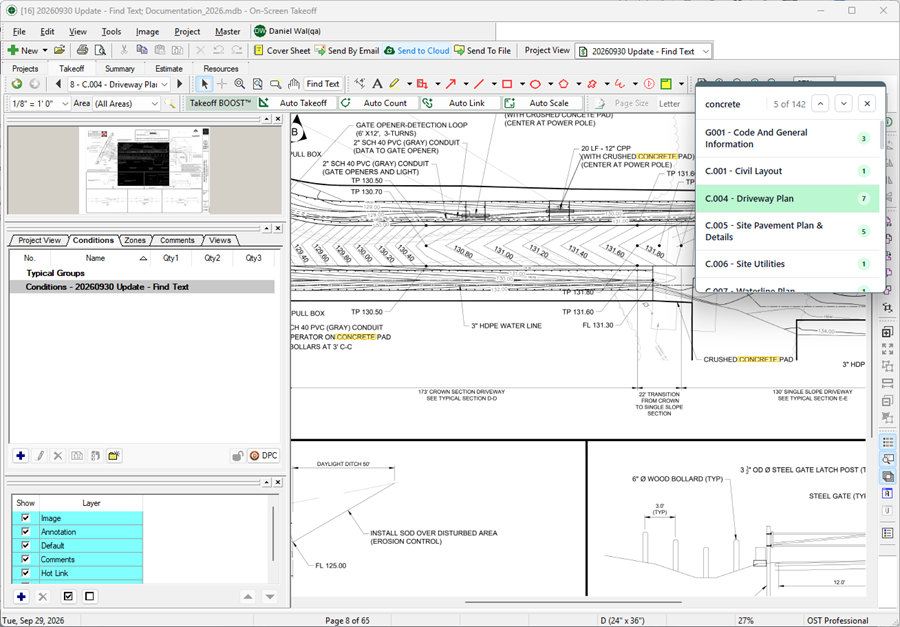Go to previous page arrow
900x627 pixels.
58,84
